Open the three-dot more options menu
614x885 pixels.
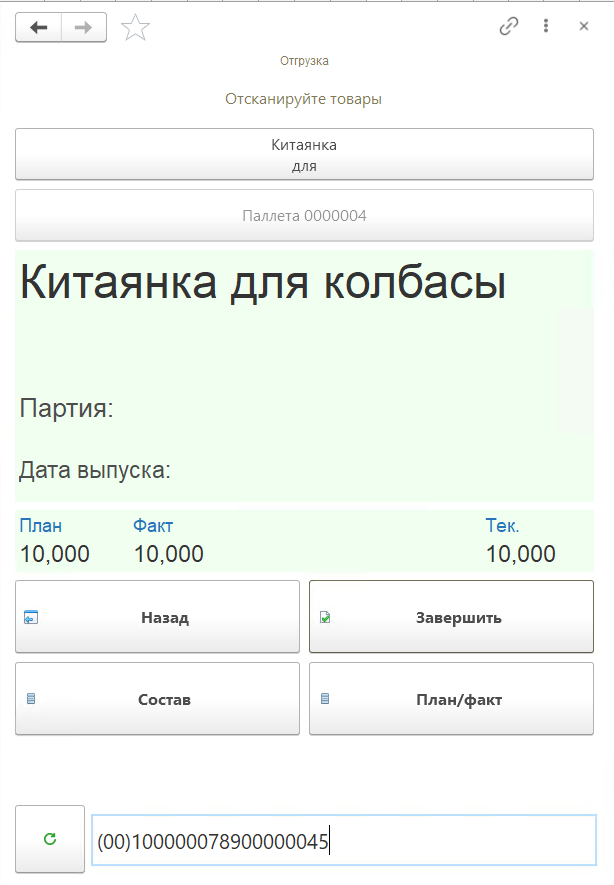click(546, 27)
